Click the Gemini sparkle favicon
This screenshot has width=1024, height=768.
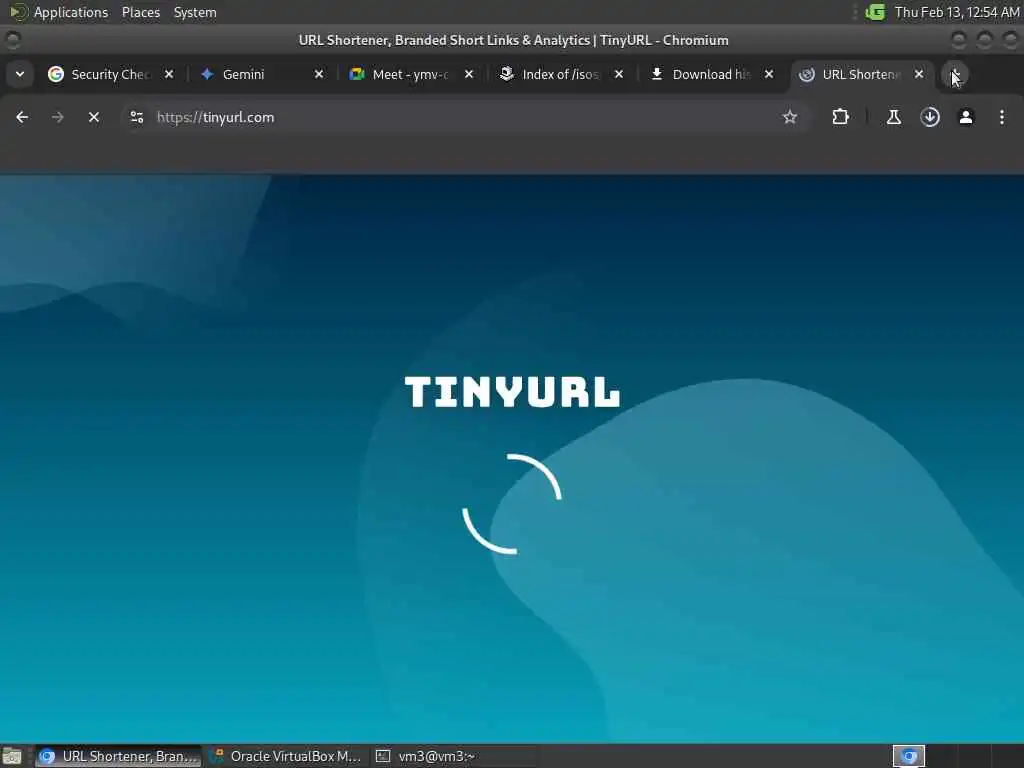(x=207, y=74)
